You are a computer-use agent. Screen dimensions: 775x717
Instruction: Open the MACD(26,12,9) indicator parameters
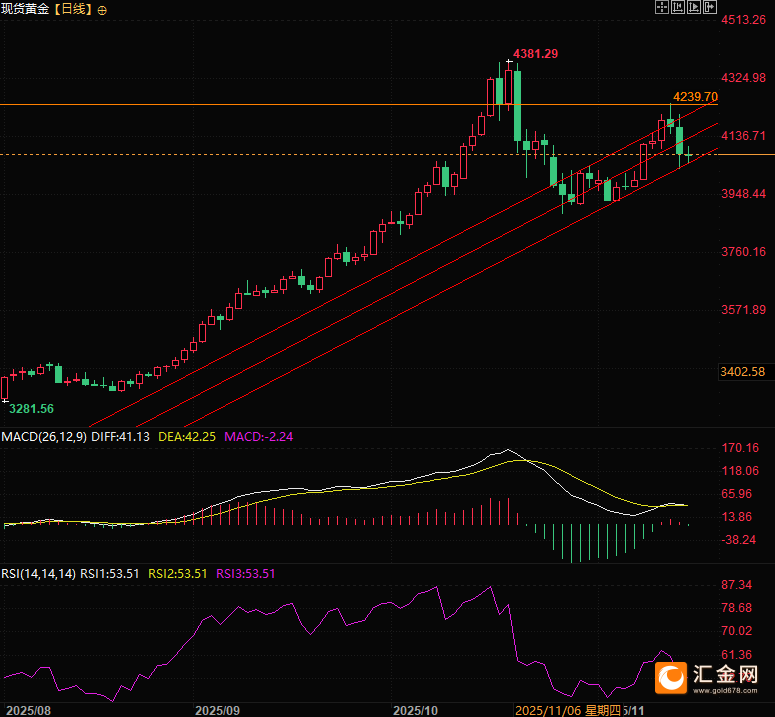tap(44, 437)
